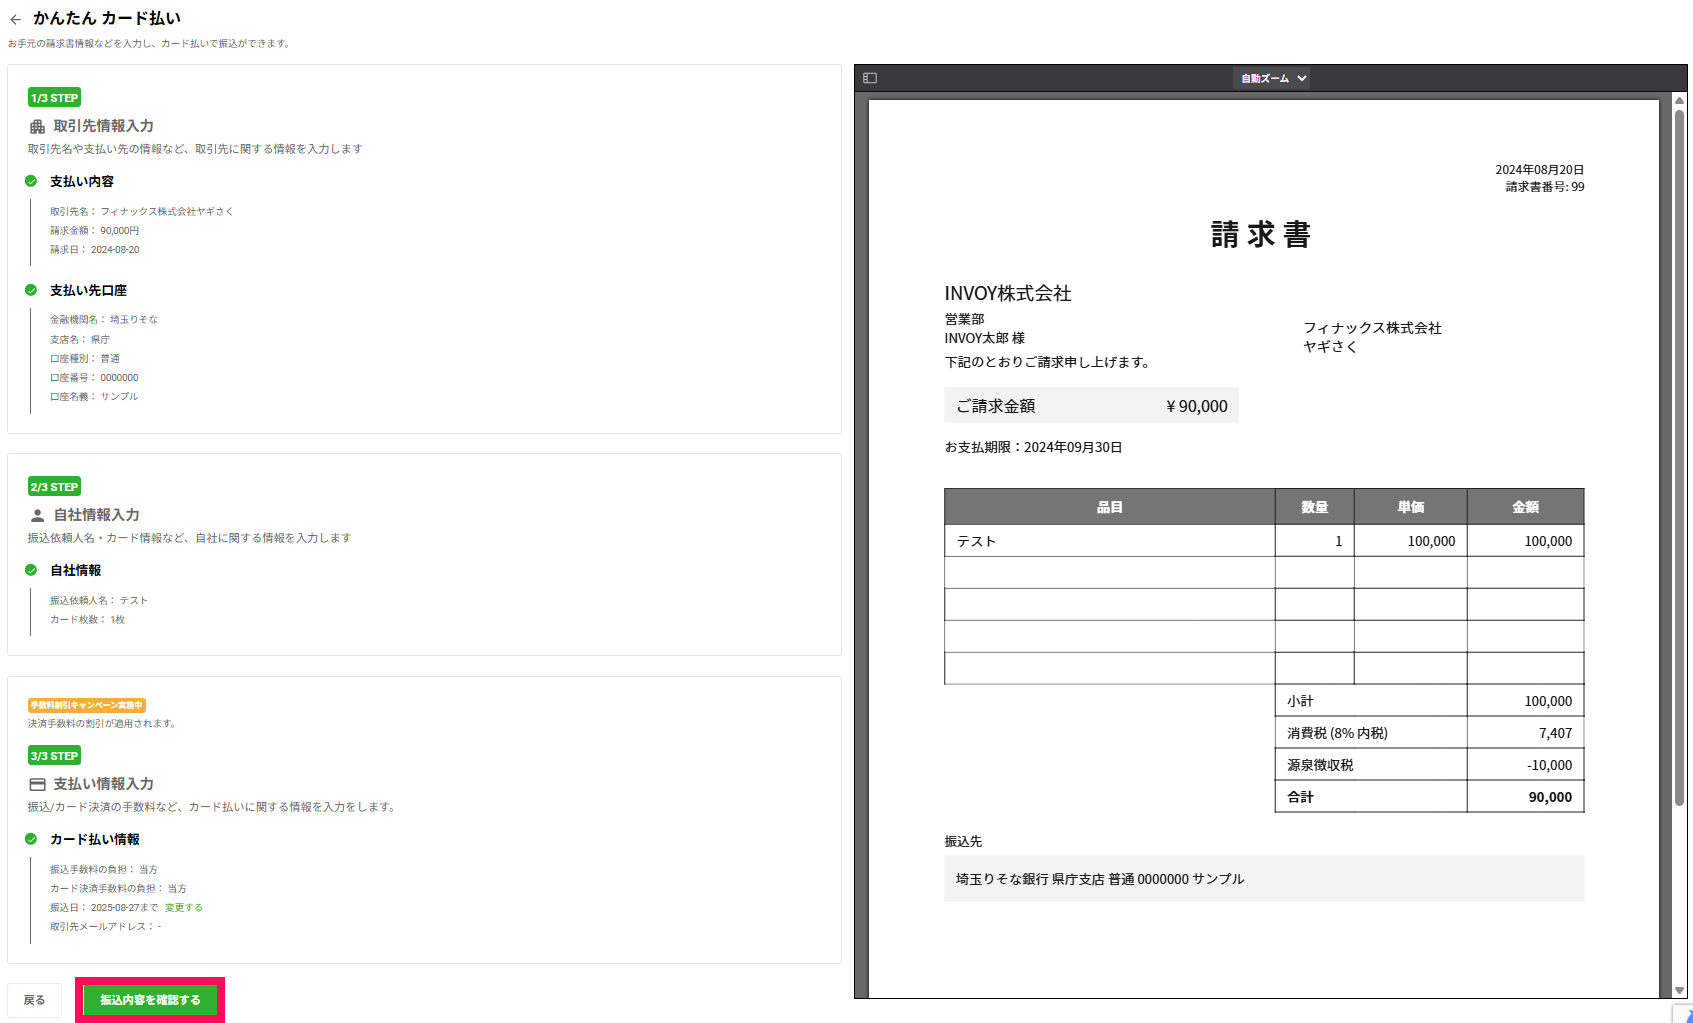Click the 自社情報 section heading

tap(75, 570)
